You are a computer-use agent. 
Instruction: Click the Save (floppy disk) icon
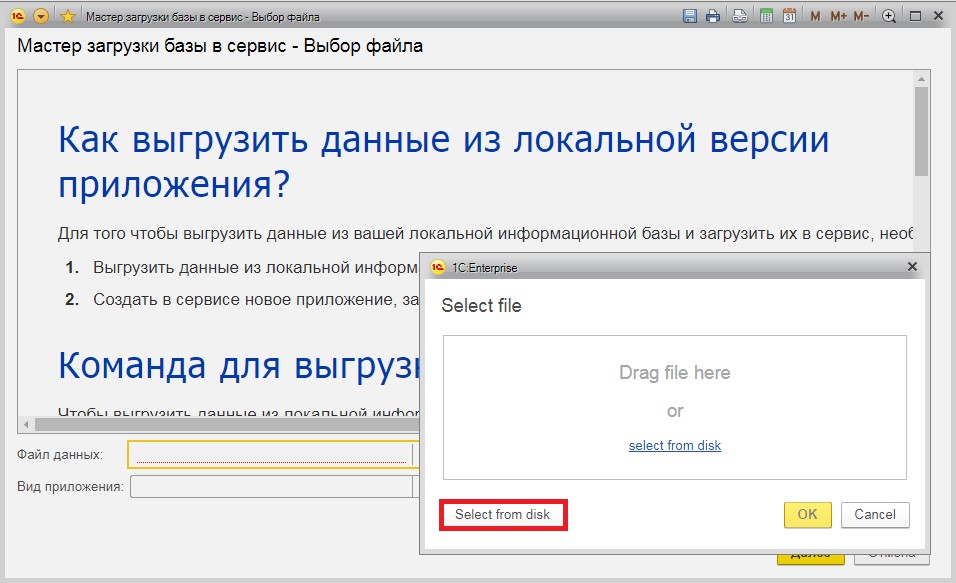pyautogui.click(x=689, y=16)
